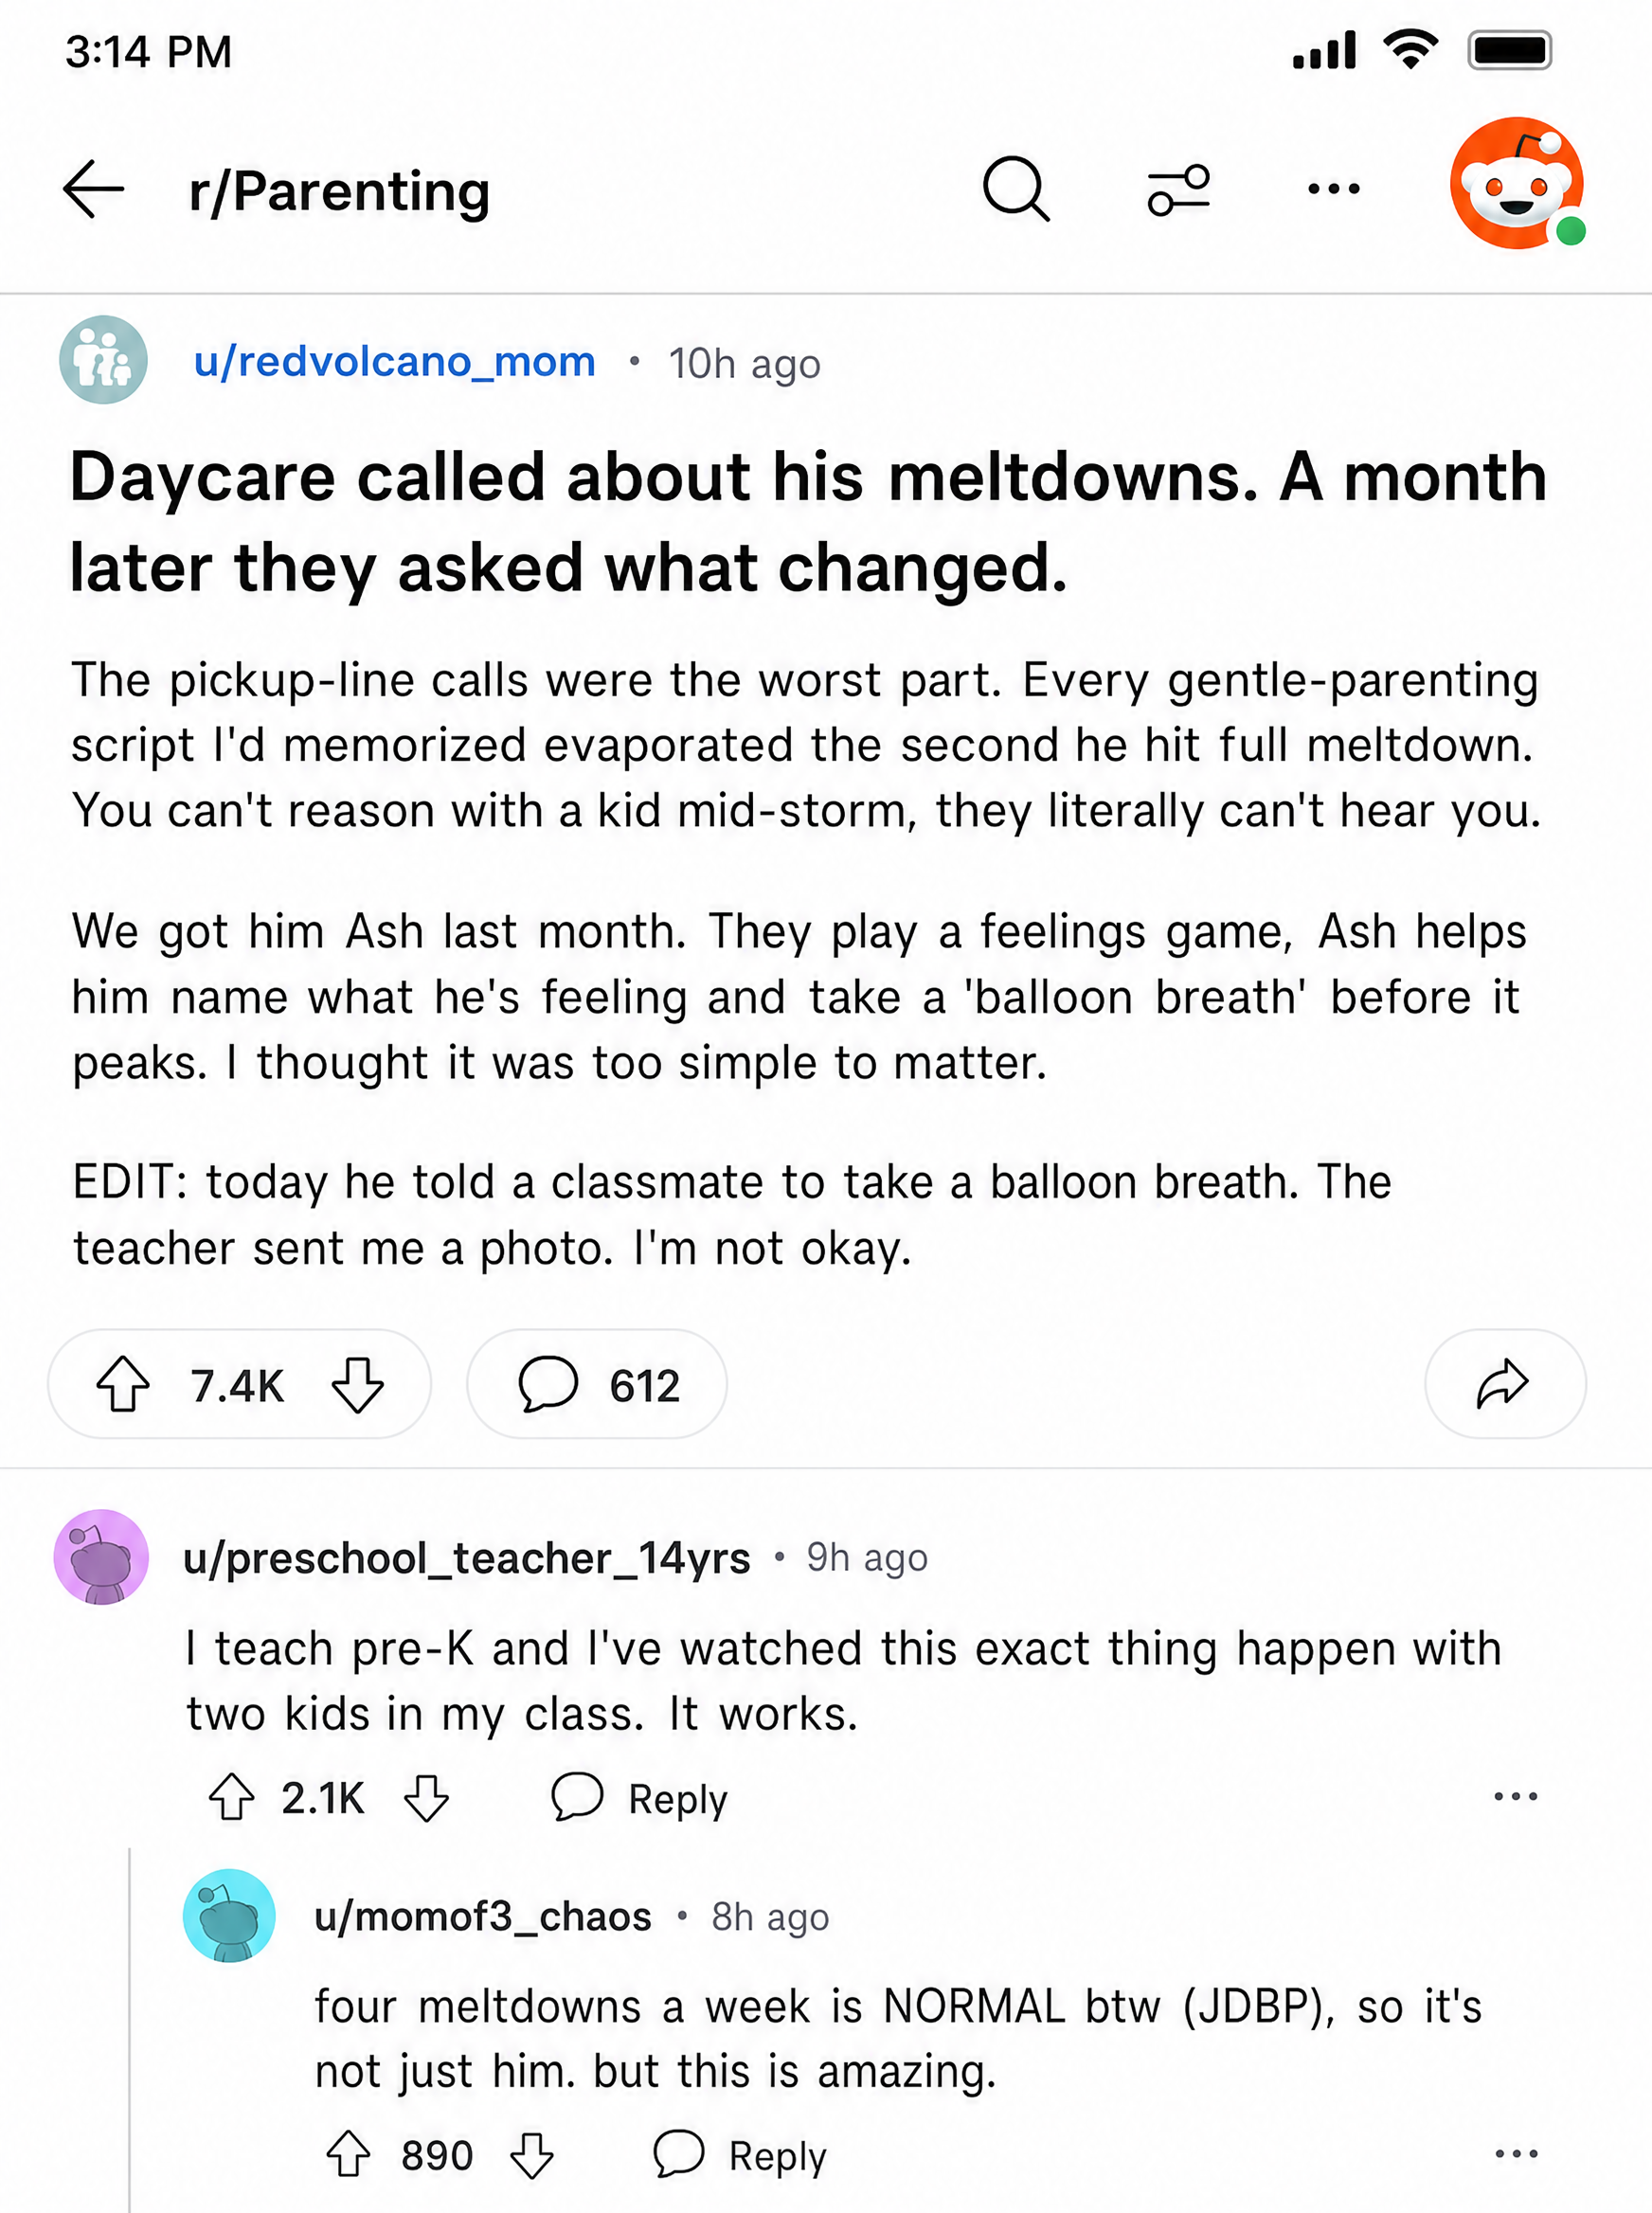Go back using the left arrow

coord(93,189)
